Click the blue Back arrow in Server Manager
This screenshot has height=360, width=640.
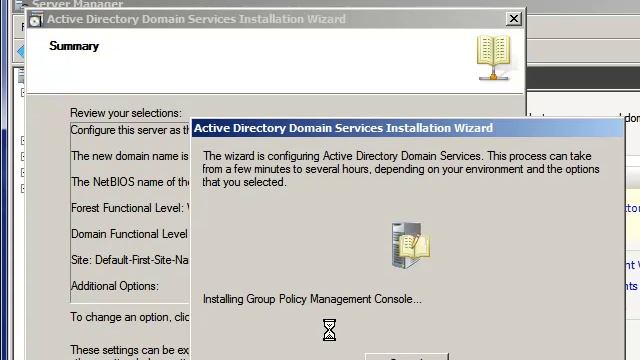click(20, 51)
